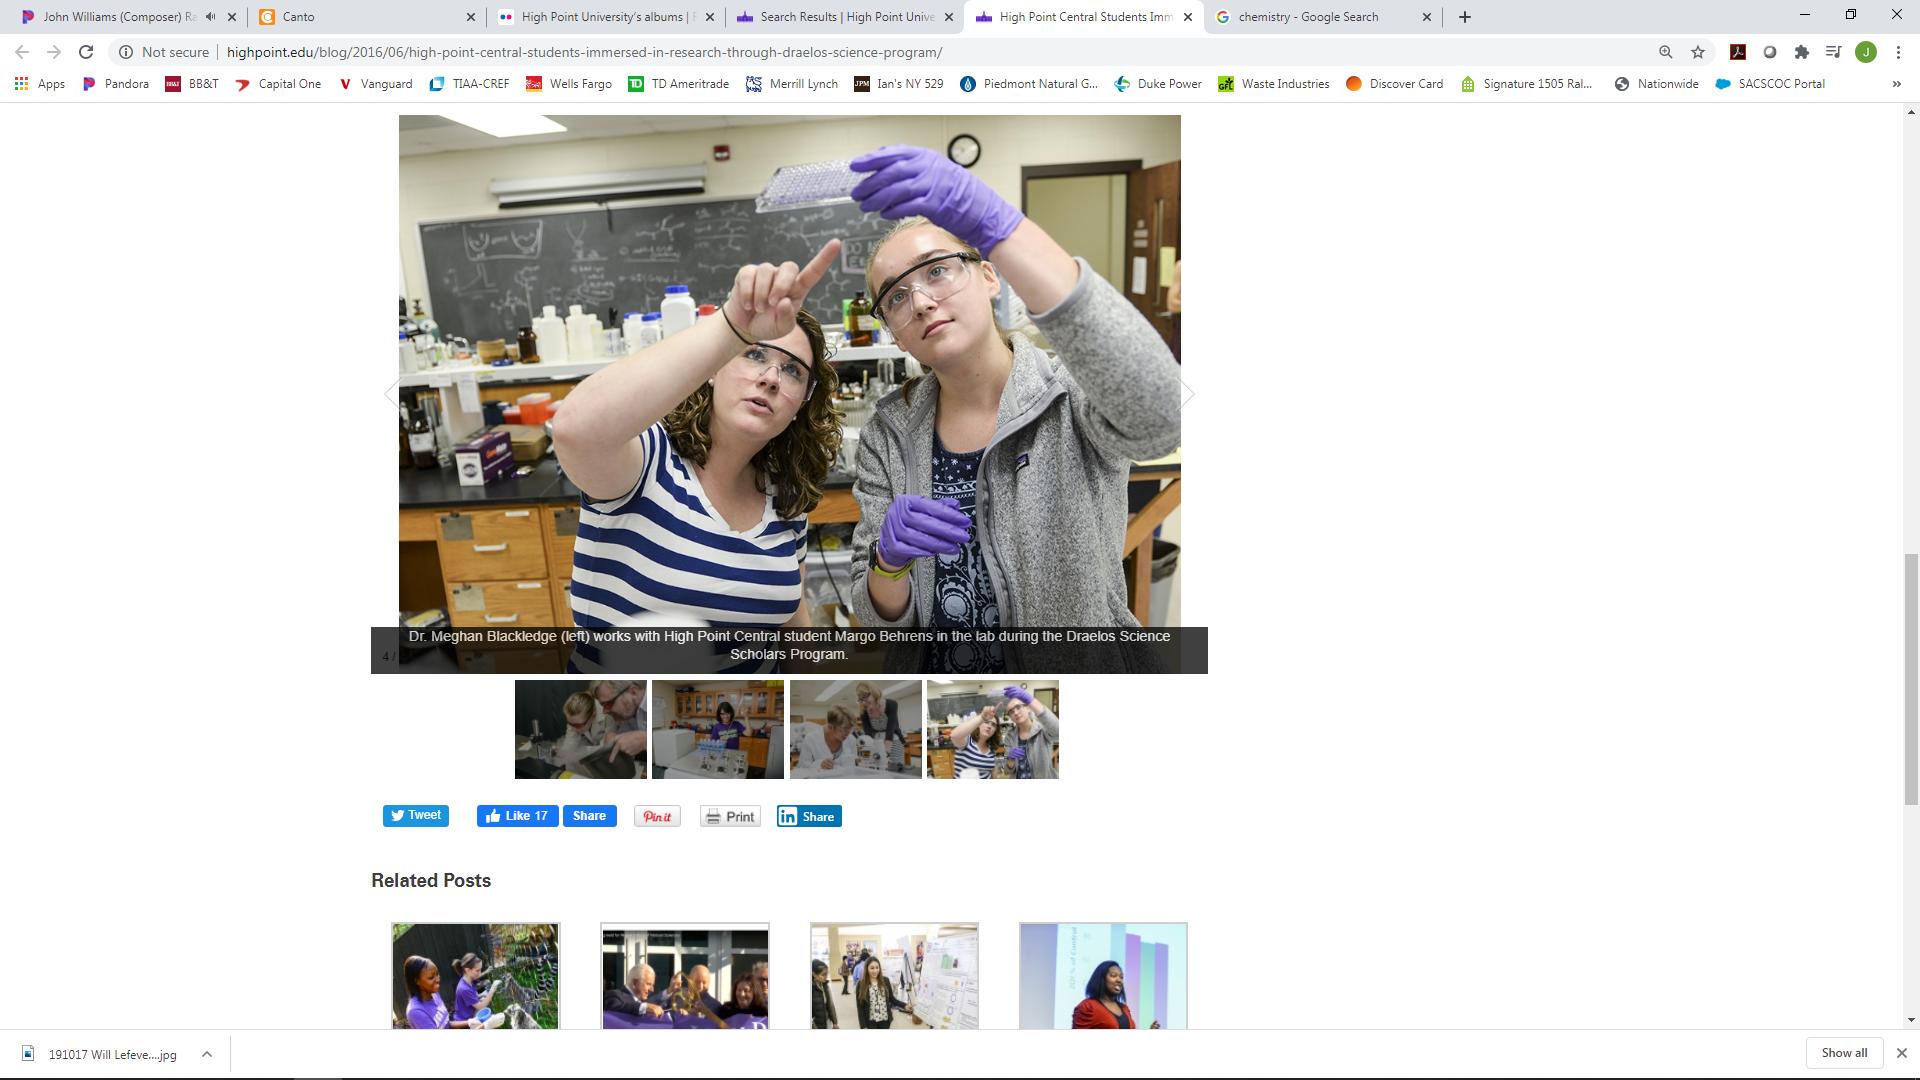Open Chrome three-dot menu

point(1898,52)
